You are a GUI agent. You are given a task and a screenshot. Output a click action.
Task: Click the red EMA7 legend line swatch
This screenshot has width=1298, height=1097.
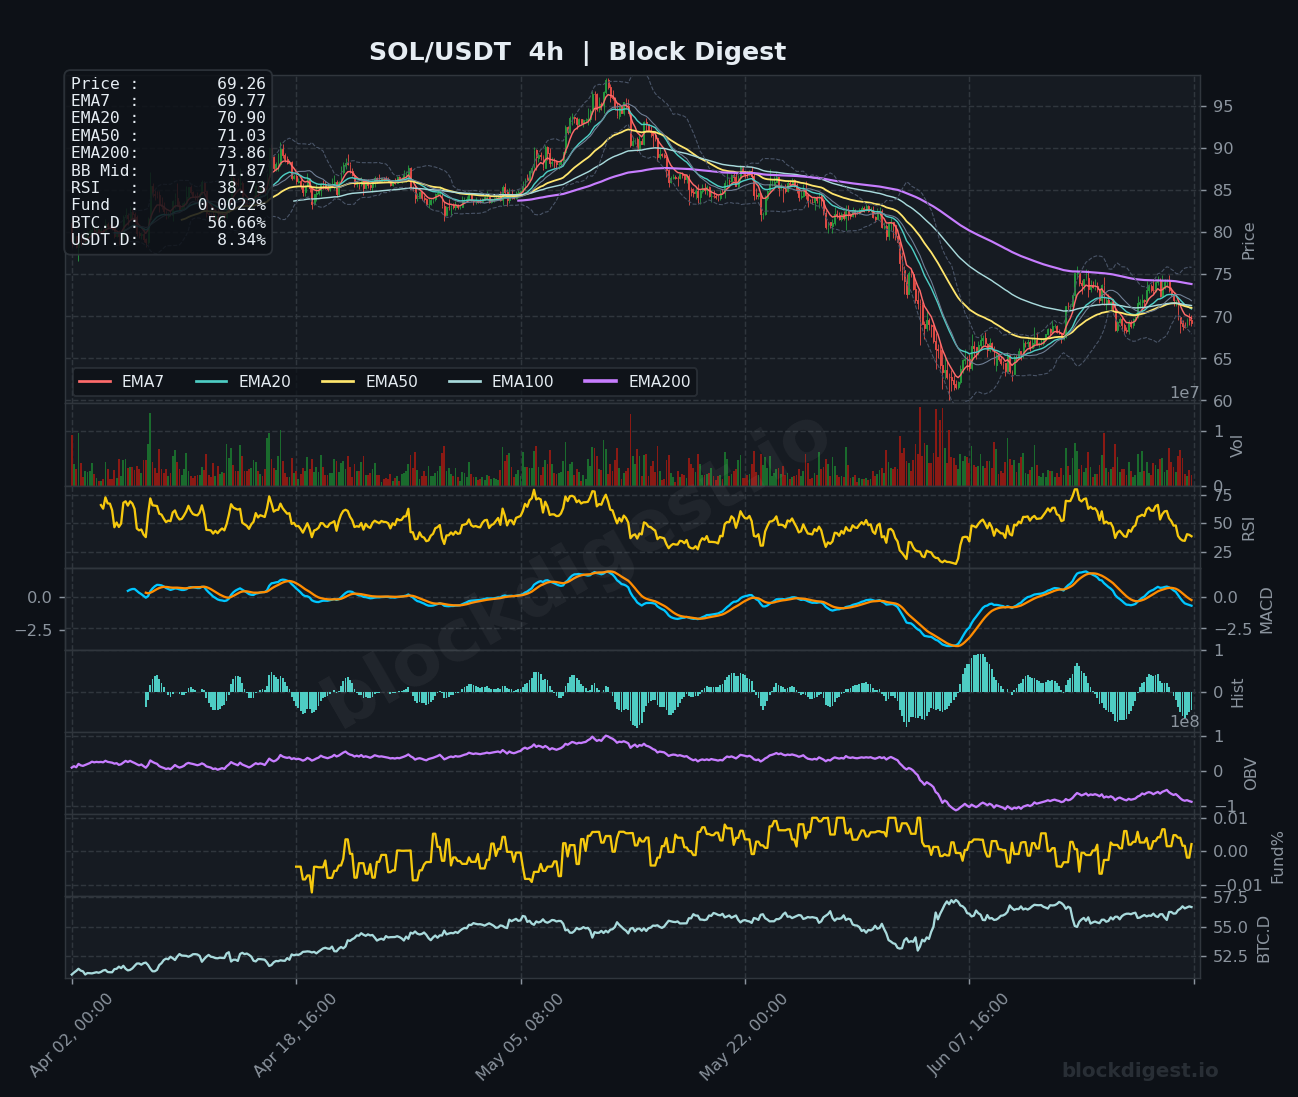tap(94, 382)
